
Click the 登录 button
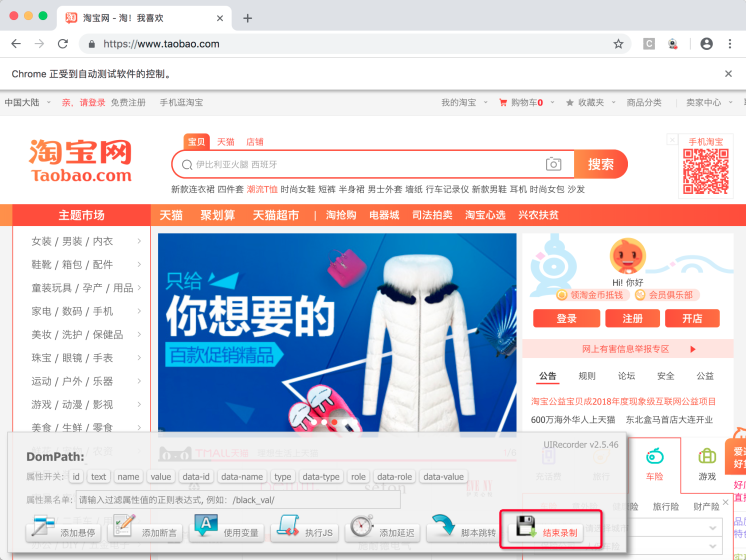pyautogui.click(x=567, y=318)
